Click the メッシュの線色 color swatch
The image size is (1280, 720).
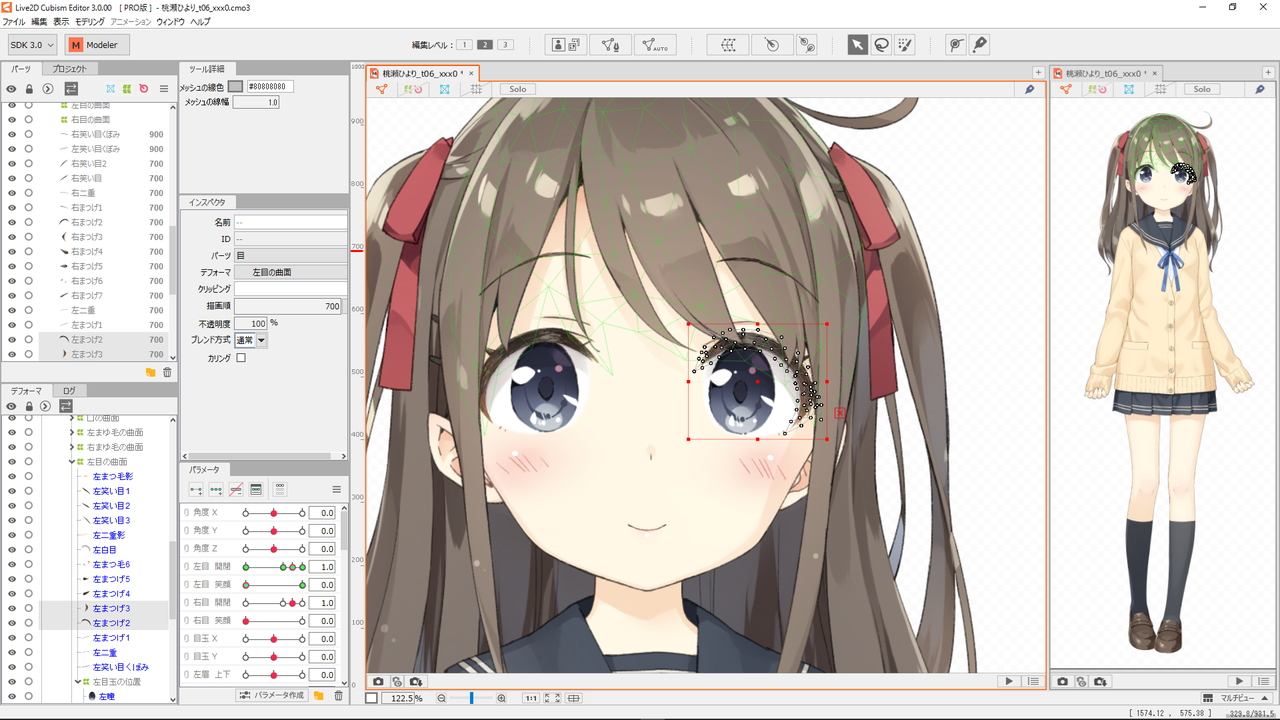(x=235, y=87)
